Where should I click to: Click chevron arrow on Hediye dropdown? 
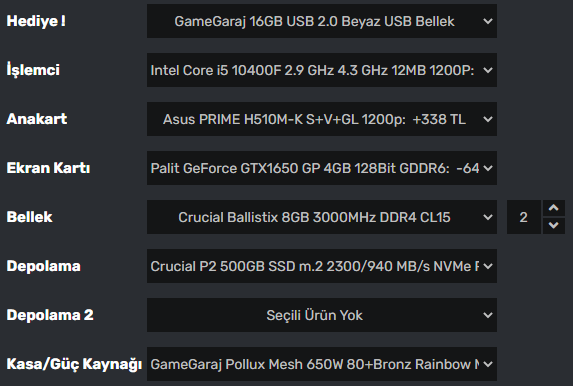pyautogui.click(x=487, y=21)
